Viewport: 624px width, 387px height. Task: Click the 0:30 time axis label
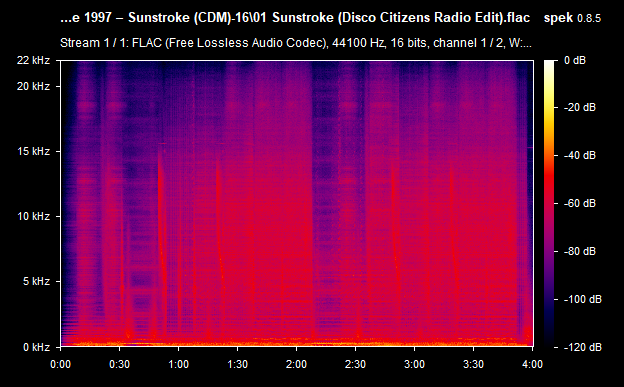click(x=119, y=364)
